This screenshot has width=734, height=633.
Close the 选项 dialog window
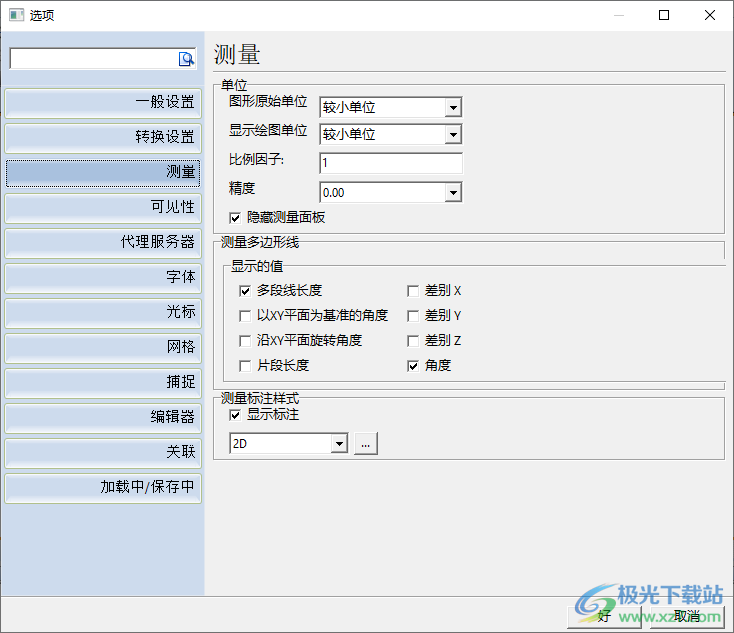[x=710, y=15]
